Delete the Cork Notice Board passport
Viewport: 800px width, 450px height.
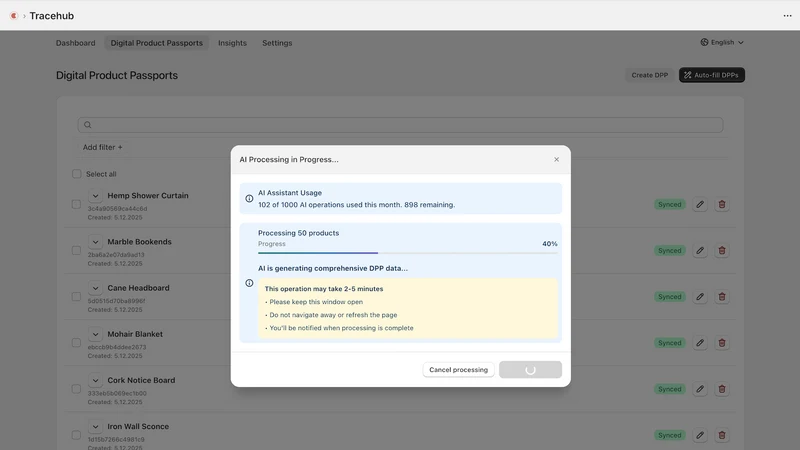pyautogui.click(x=721, y=389)
